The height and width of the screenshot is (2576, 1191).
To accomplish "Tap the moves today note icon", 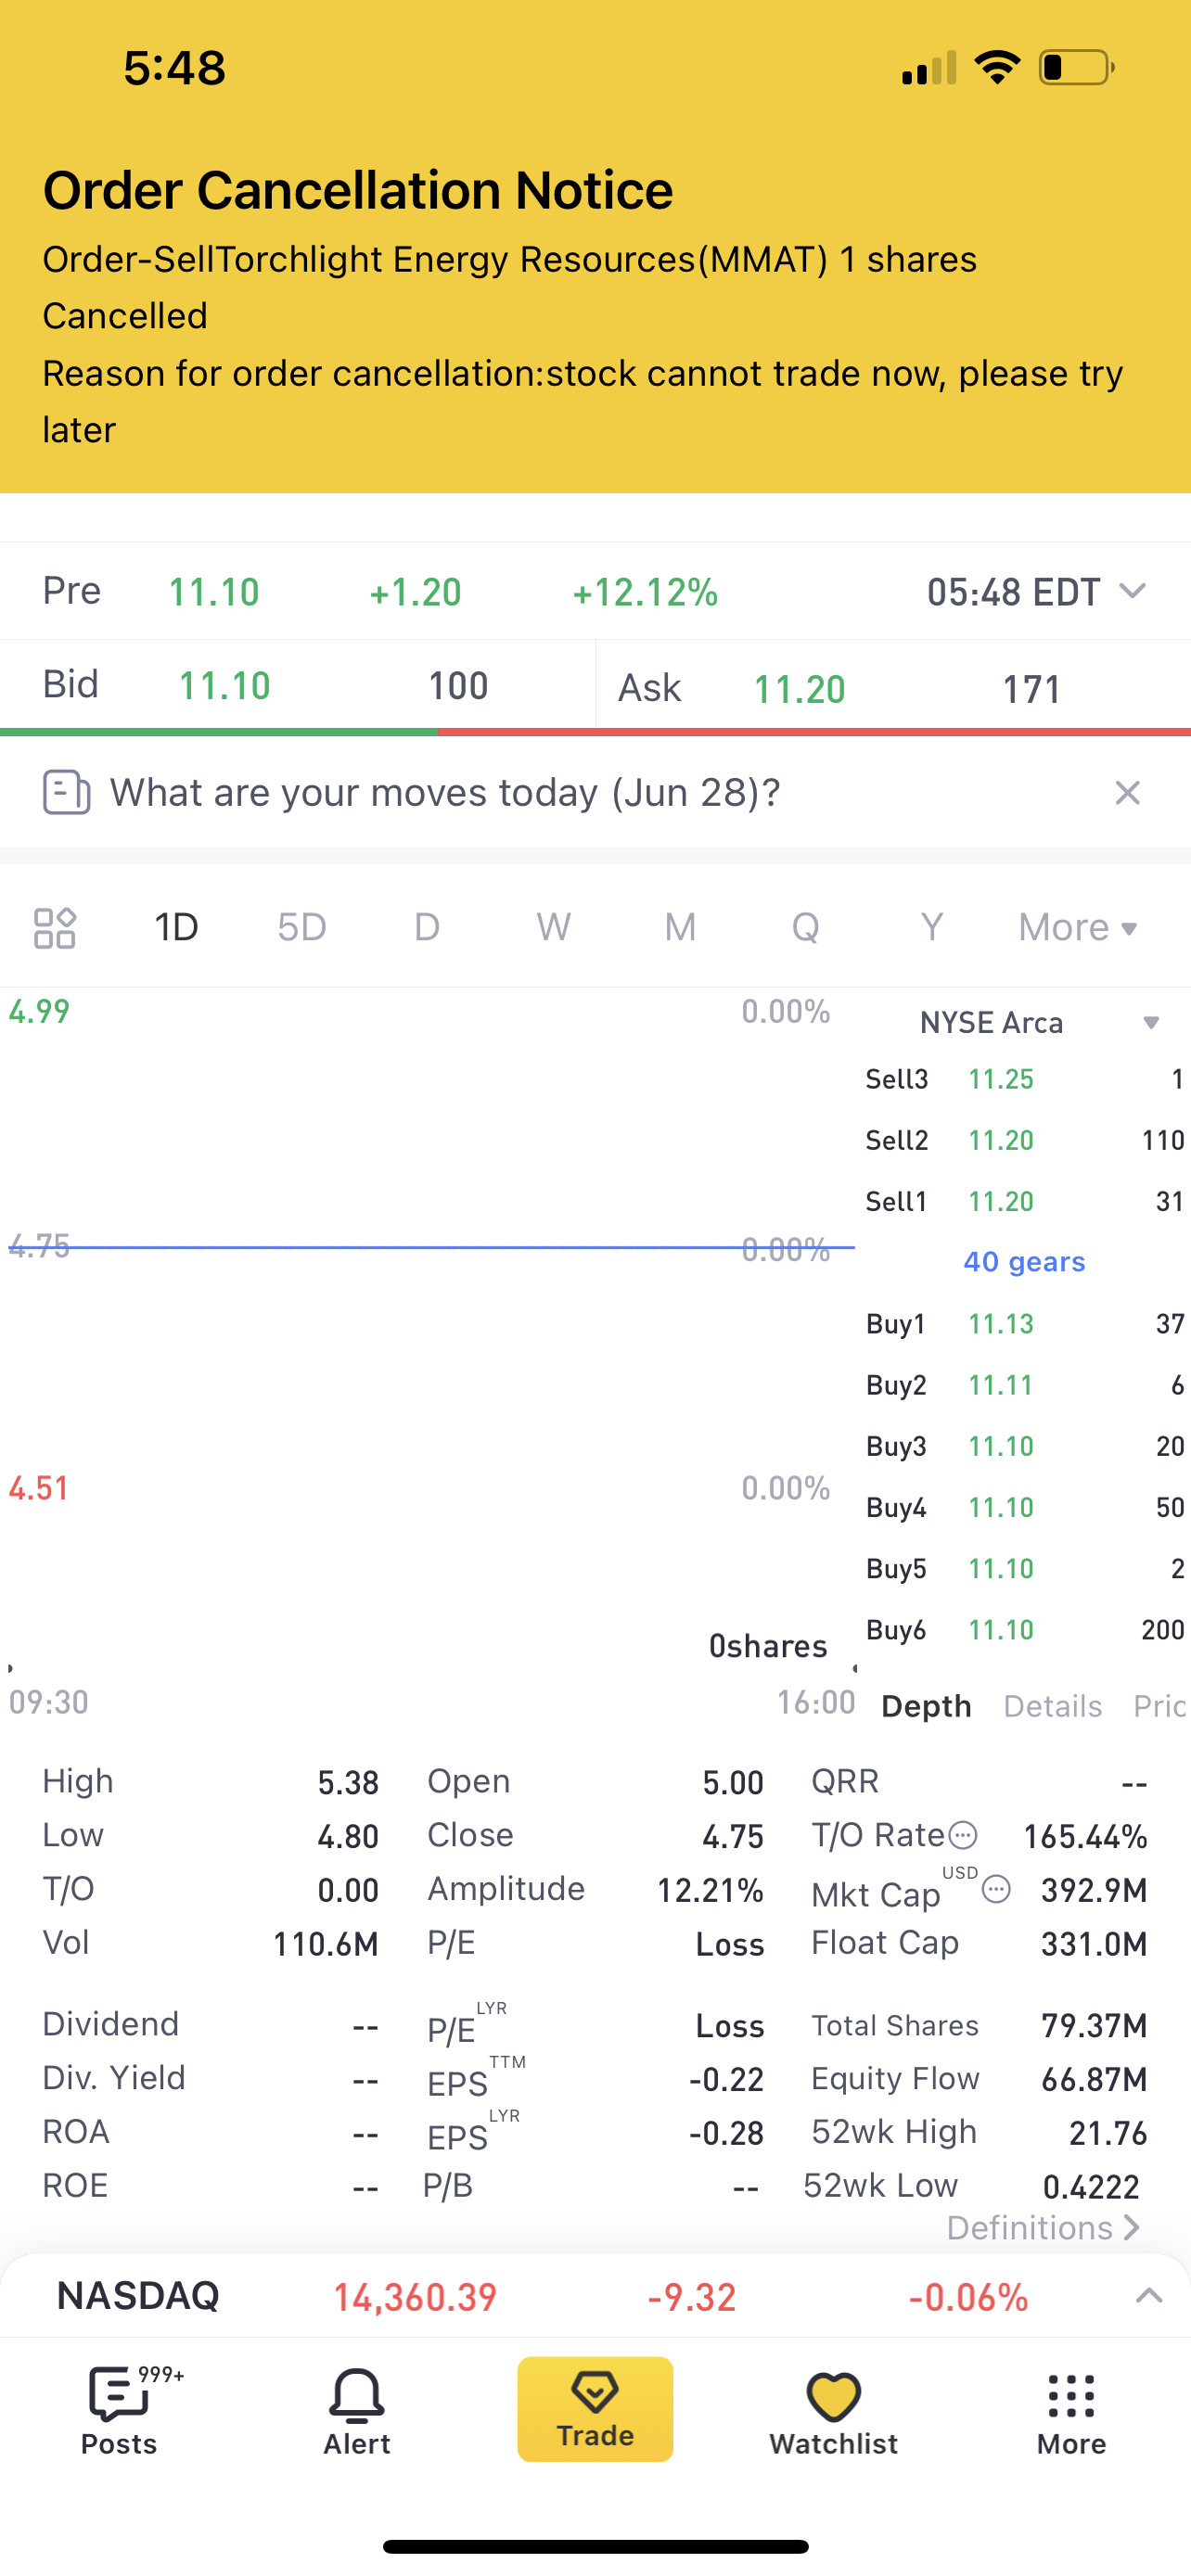I will tap(66, 793).
